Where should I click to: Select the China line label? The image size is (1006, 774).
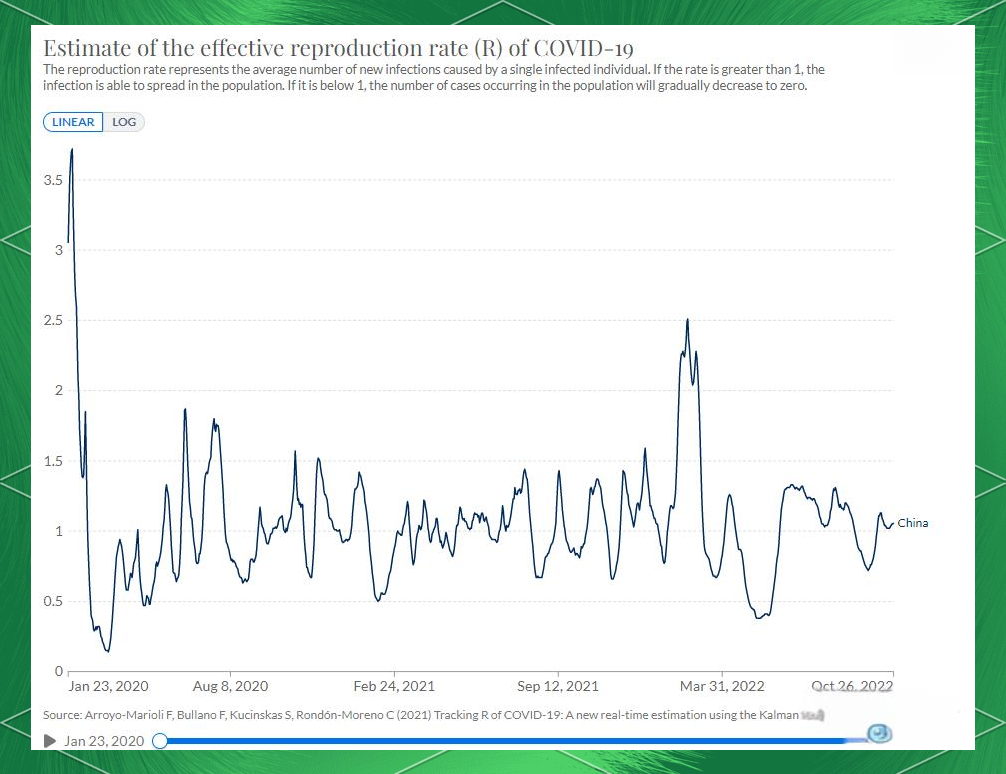(x=912, y=523)
